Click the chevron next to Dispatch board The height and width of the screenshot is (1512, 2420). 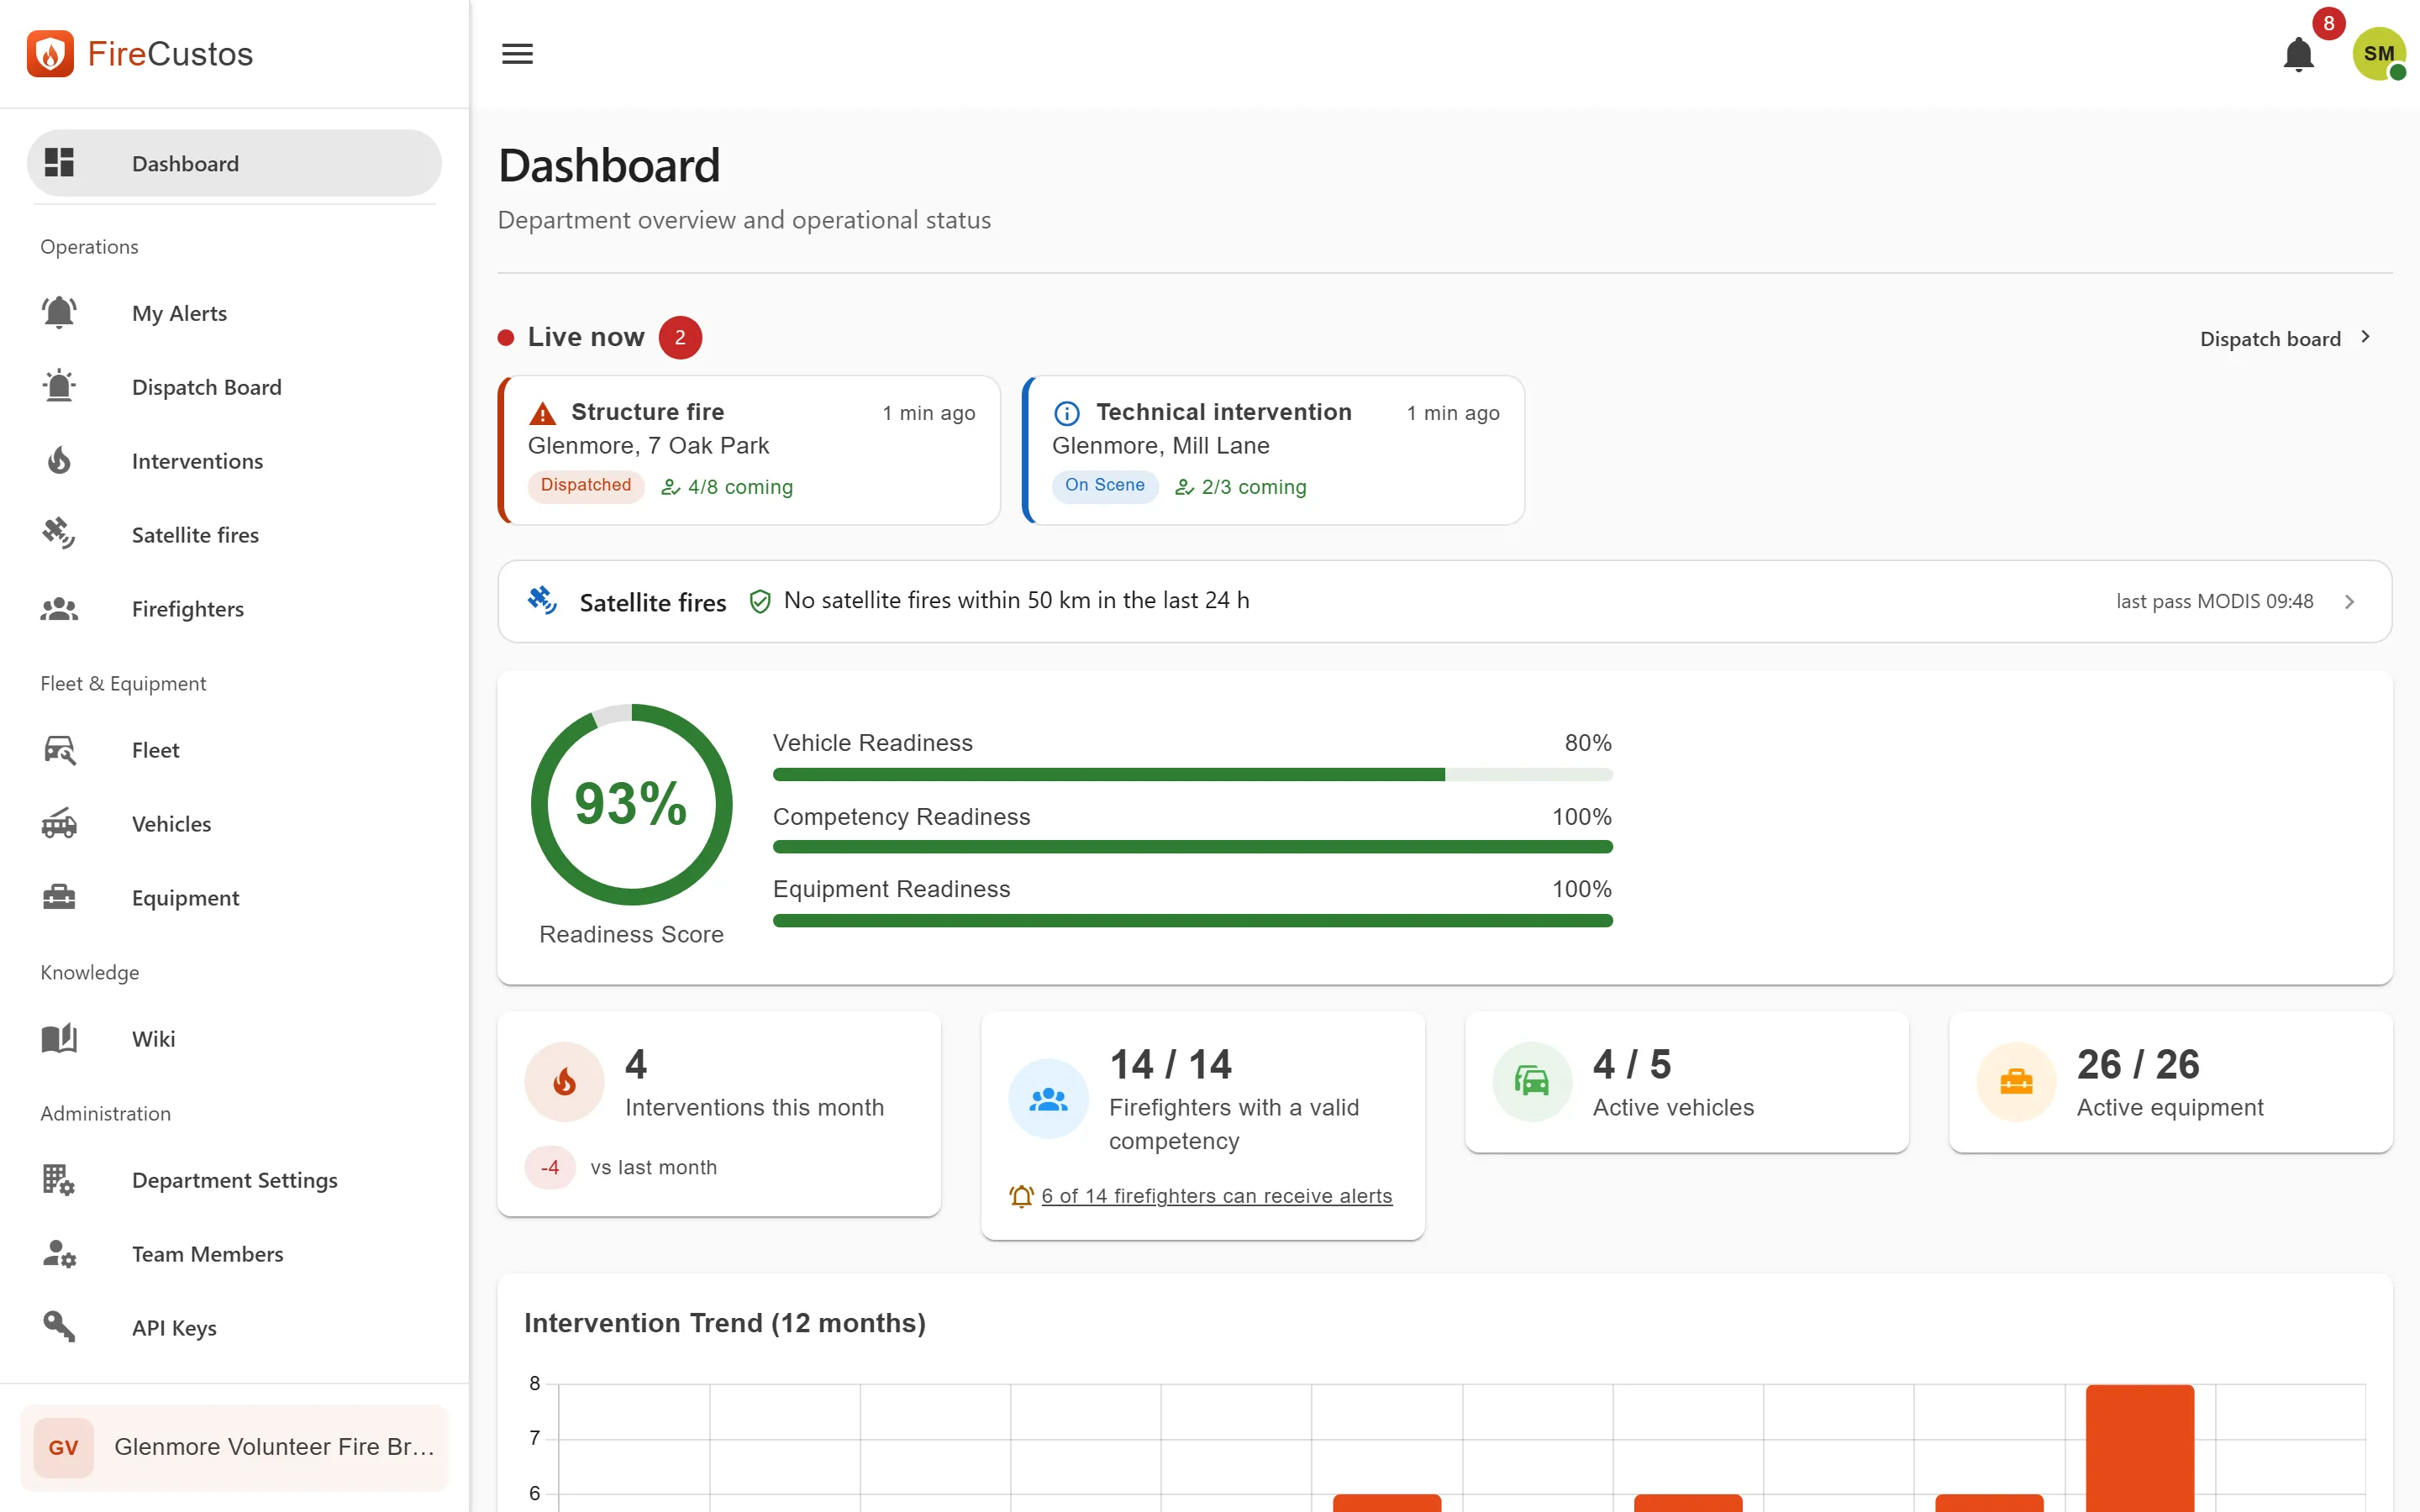[2366, 338]
